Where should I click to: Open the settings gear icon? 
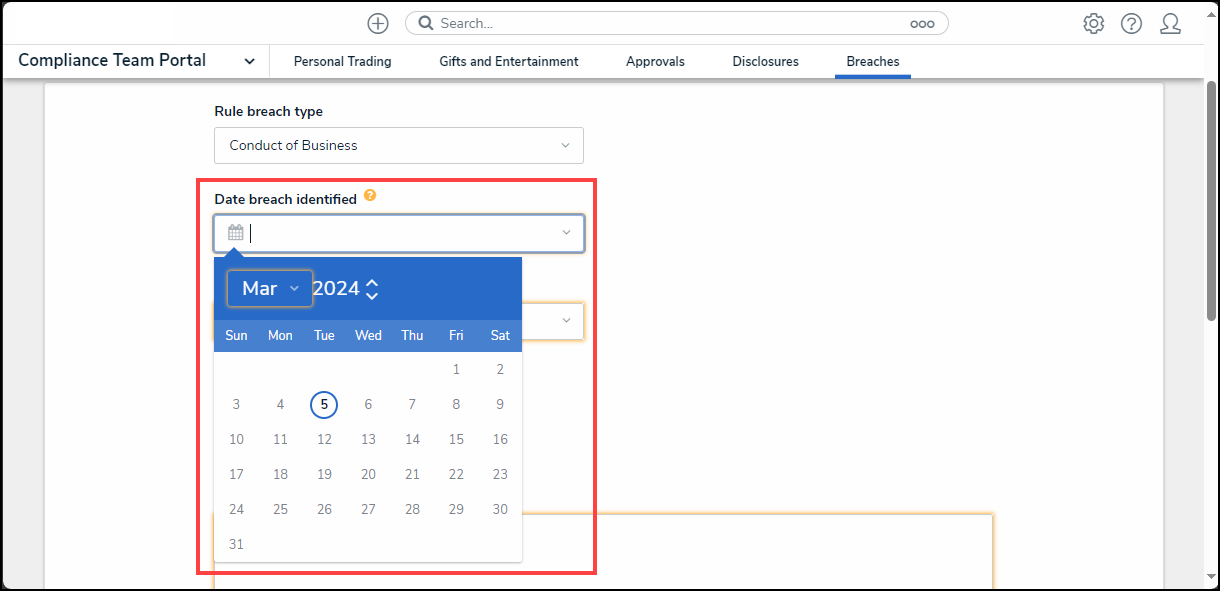1093,24
